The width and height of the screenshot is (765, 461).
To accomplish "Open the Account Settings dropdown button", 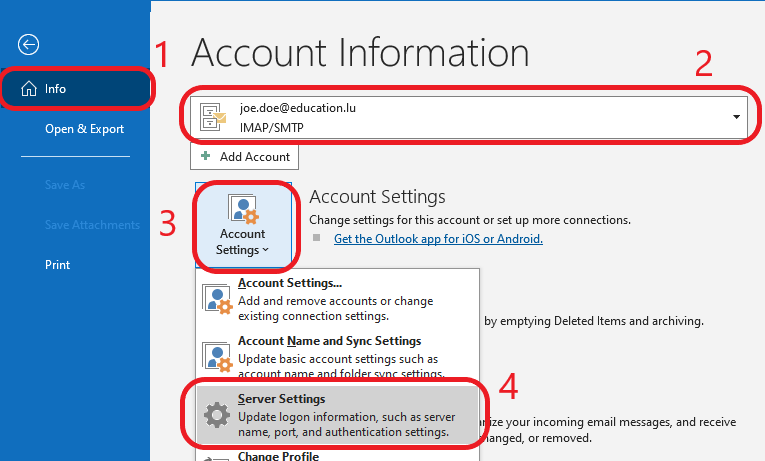I will (x=243, y=225).
